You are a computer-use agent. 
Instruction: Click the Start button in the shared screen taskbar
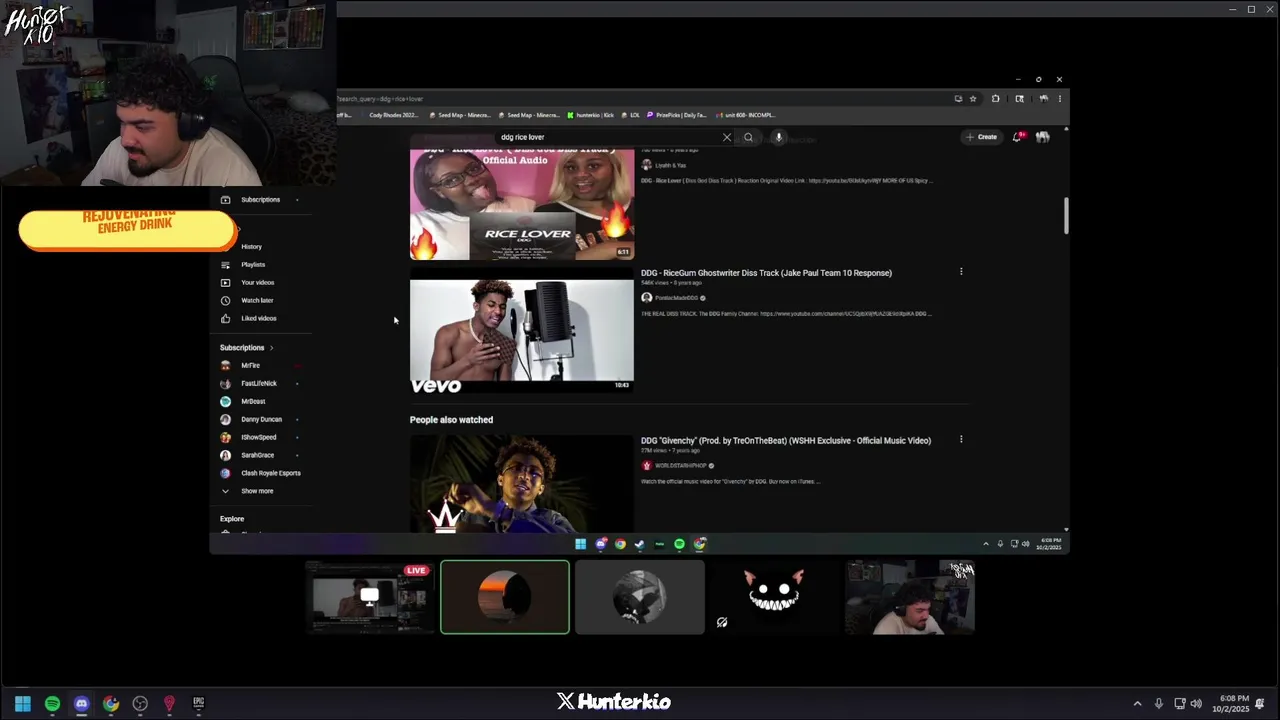pyautogui.click(x=580, y=544)
